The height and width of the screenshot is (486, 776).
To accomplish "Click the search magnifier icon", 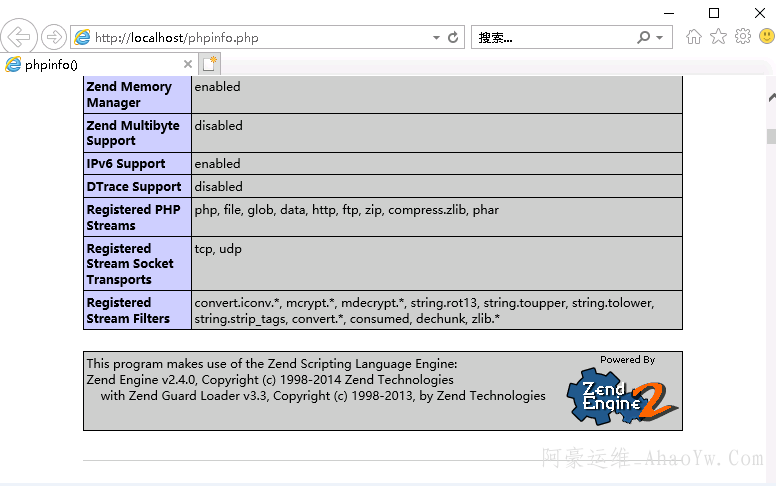I will pyautogui.click(x=644, y=37).
